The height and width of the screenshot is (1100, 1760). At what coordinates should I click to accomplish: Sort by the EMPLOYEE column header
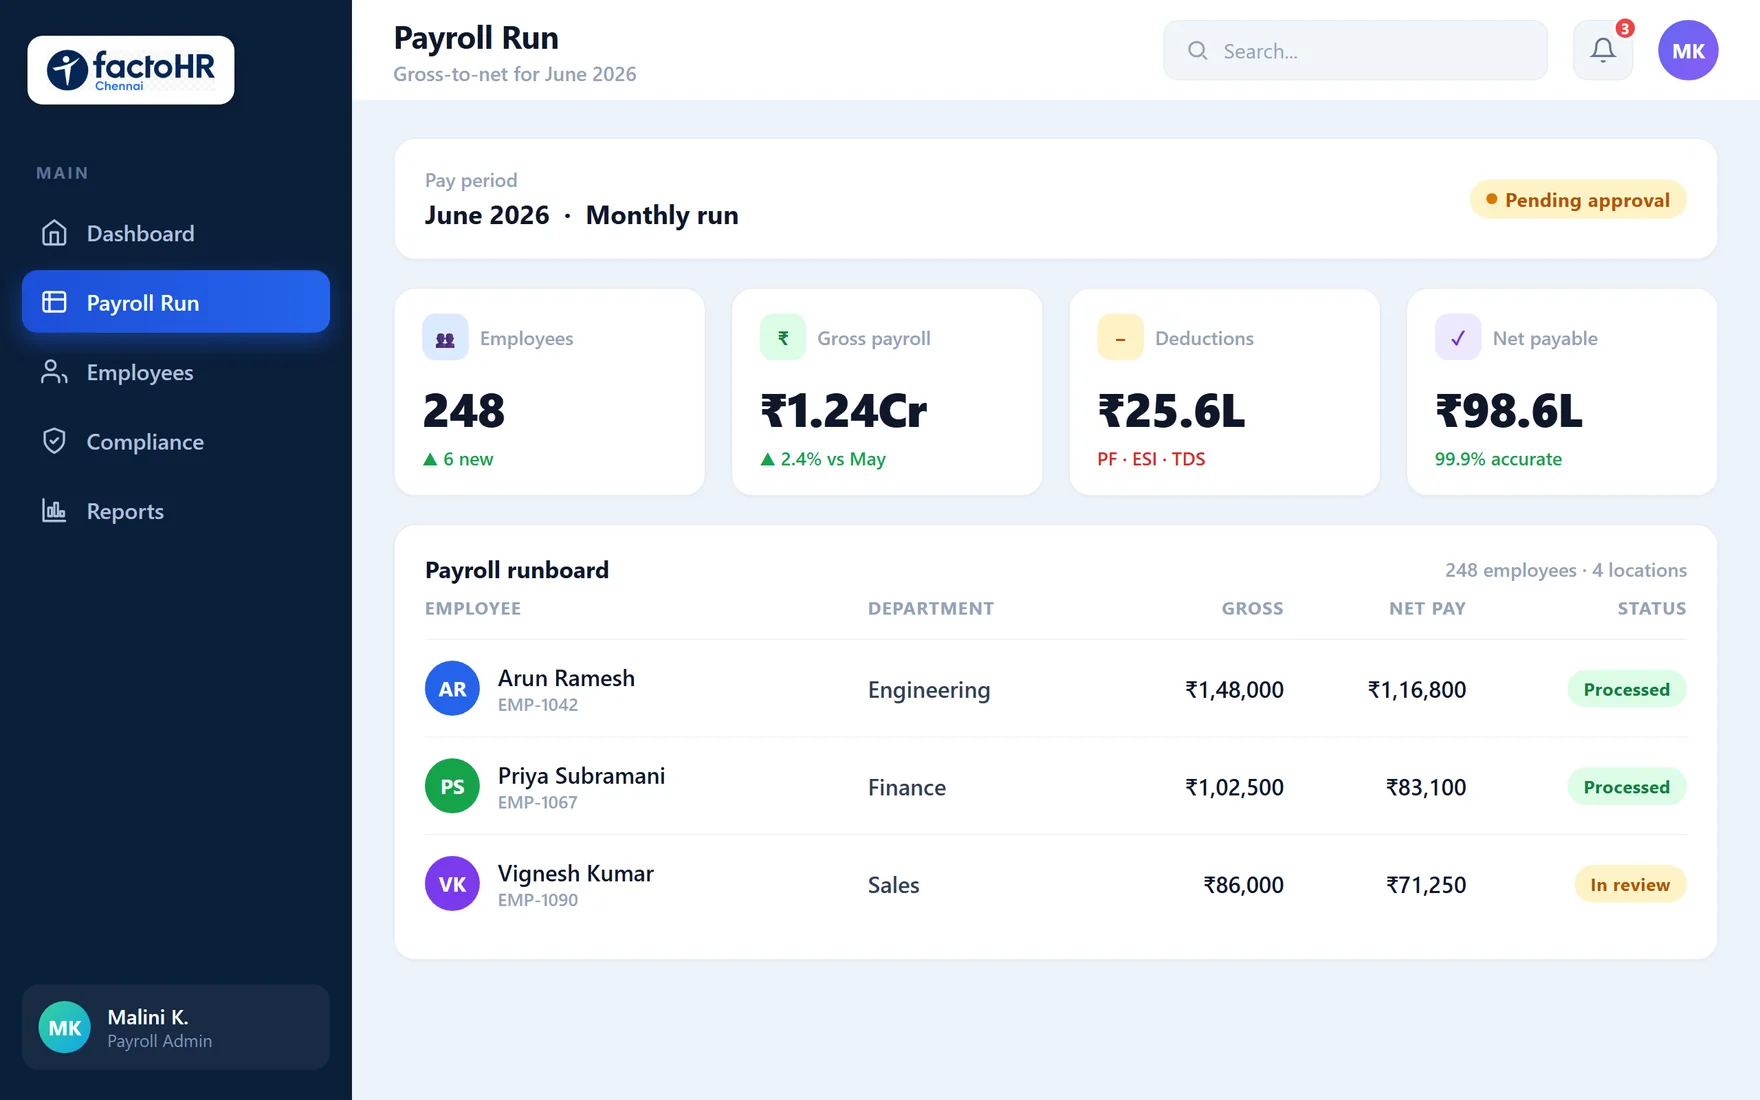point(473,608)
